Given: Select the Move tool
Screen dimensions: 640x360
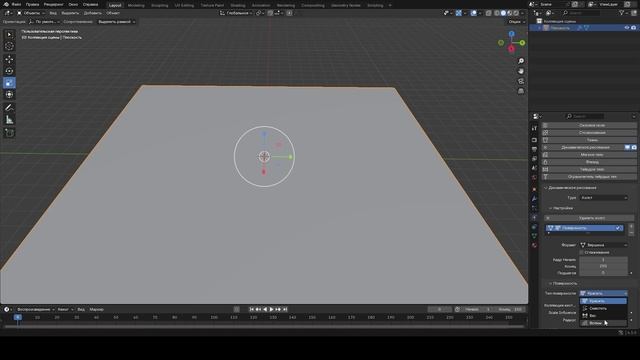Looking at the screenshot, I should [9, 59].
